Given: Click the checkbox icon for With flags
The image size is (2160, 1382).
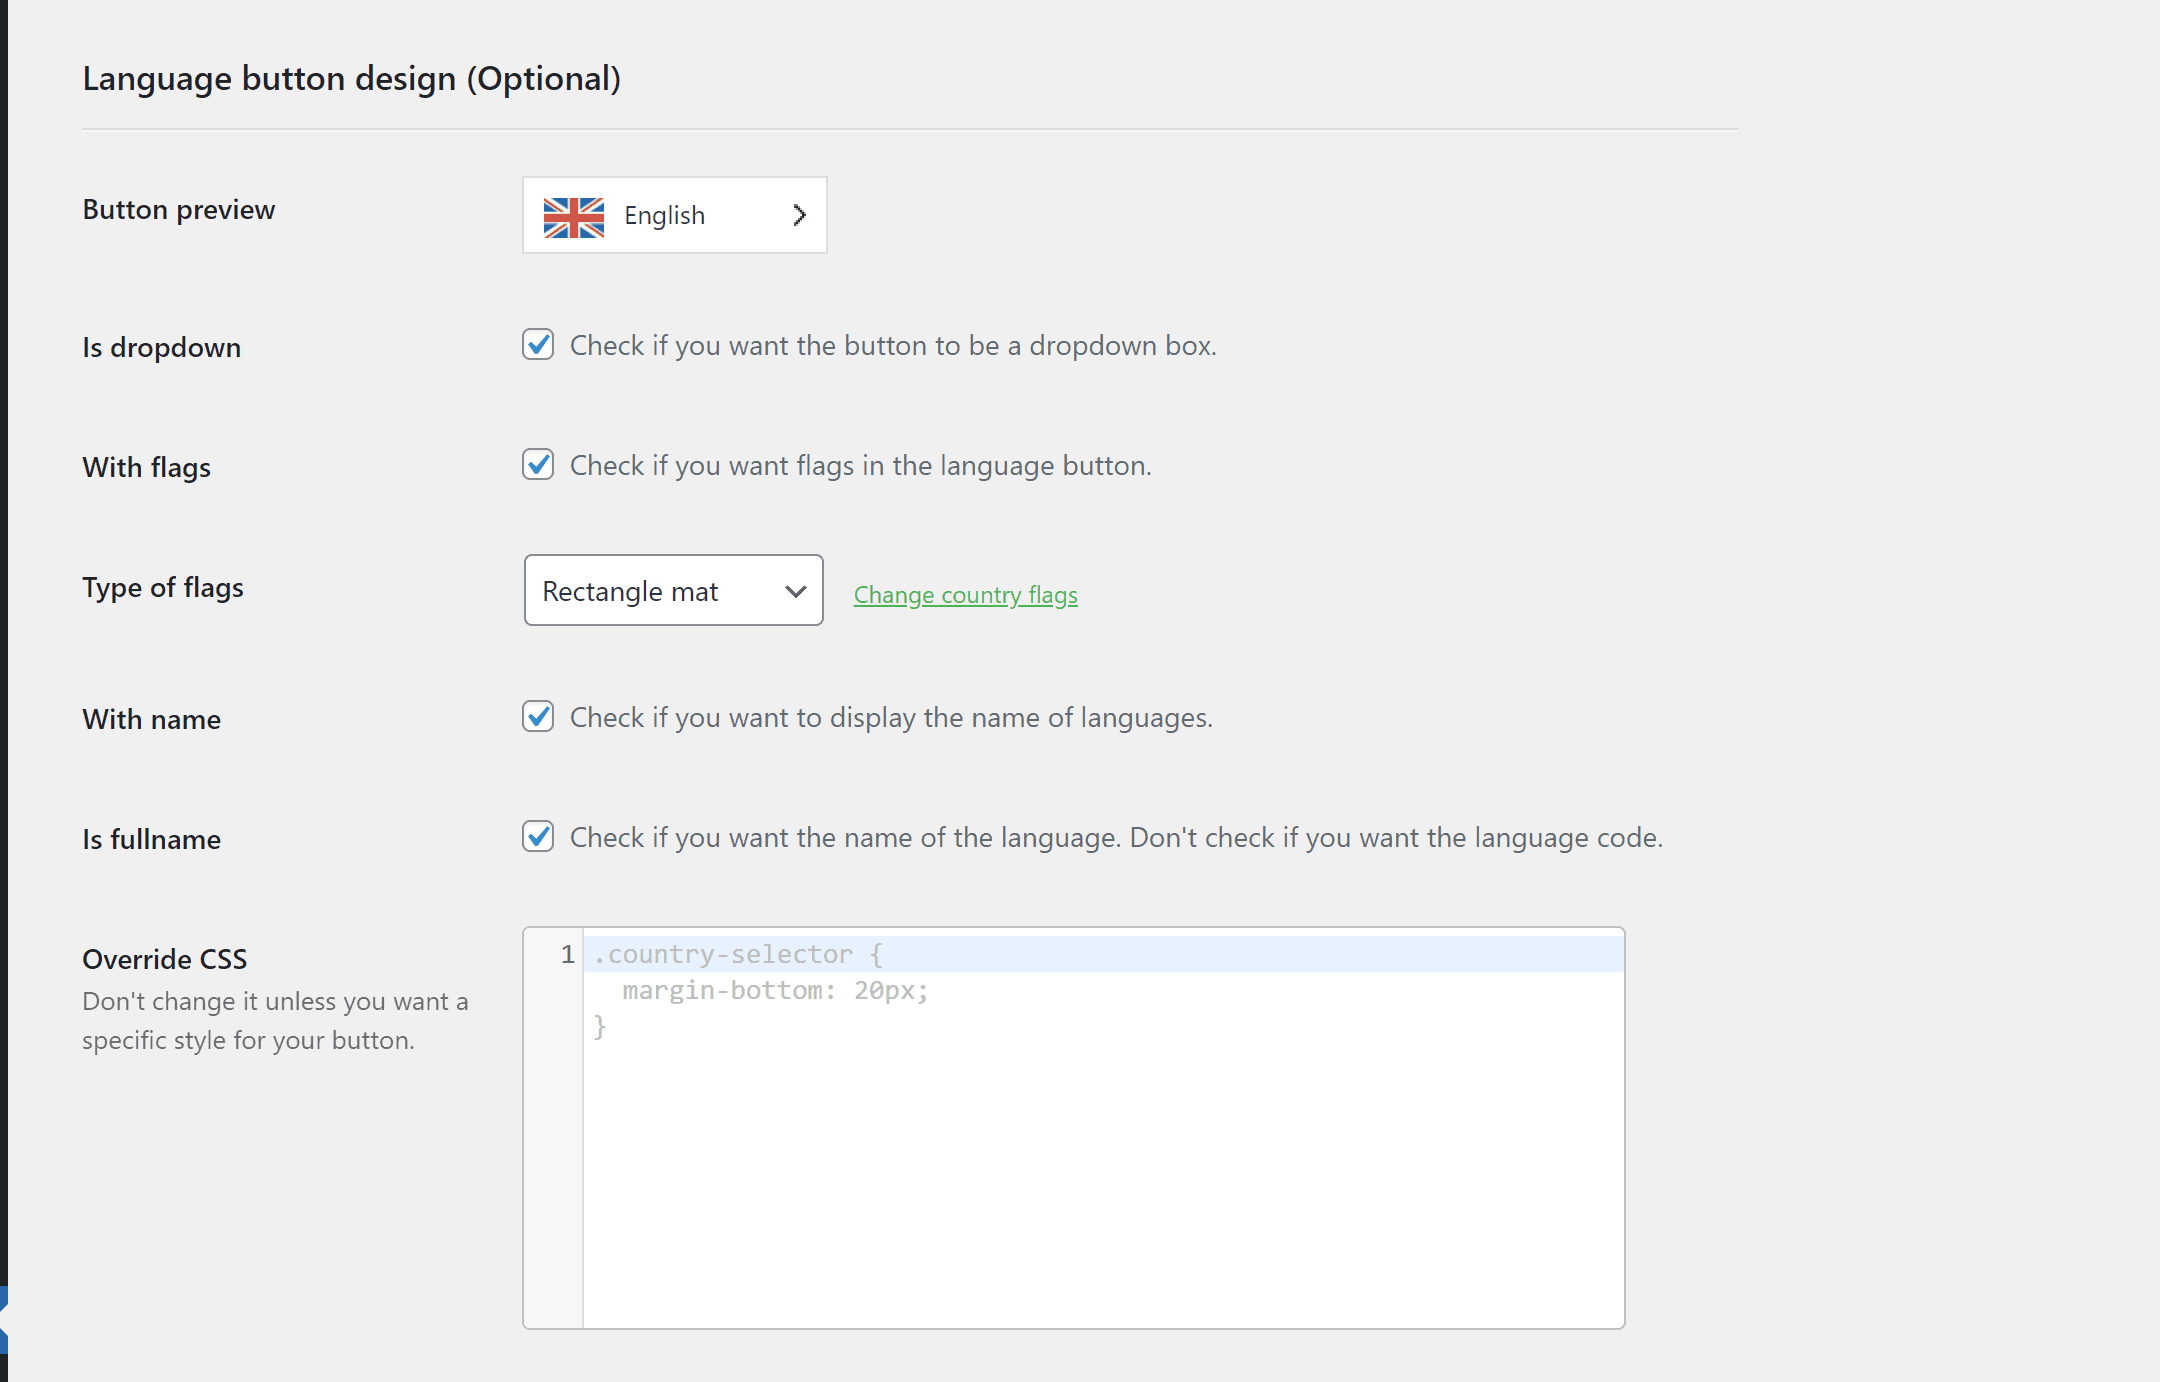Looking at the screenshot, I should point(540,463).
